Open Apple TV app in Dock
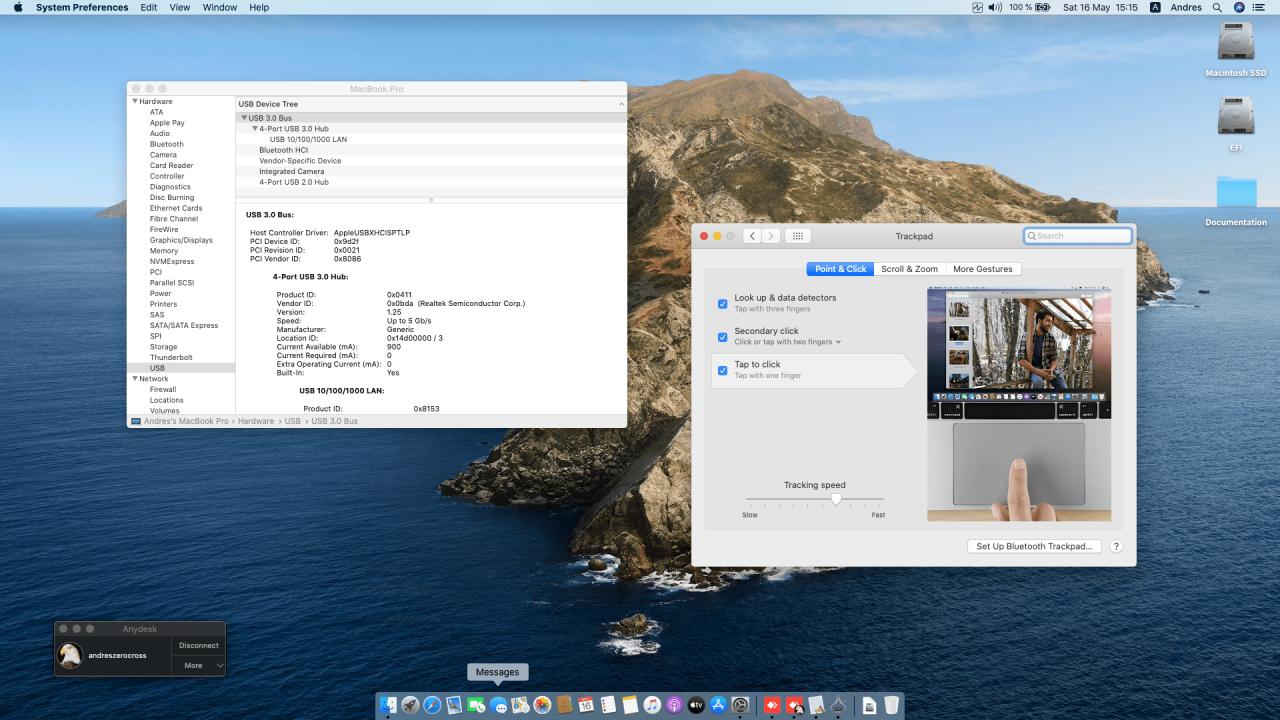Viewport: 1280px width, 720px height. tap(696, 705)
